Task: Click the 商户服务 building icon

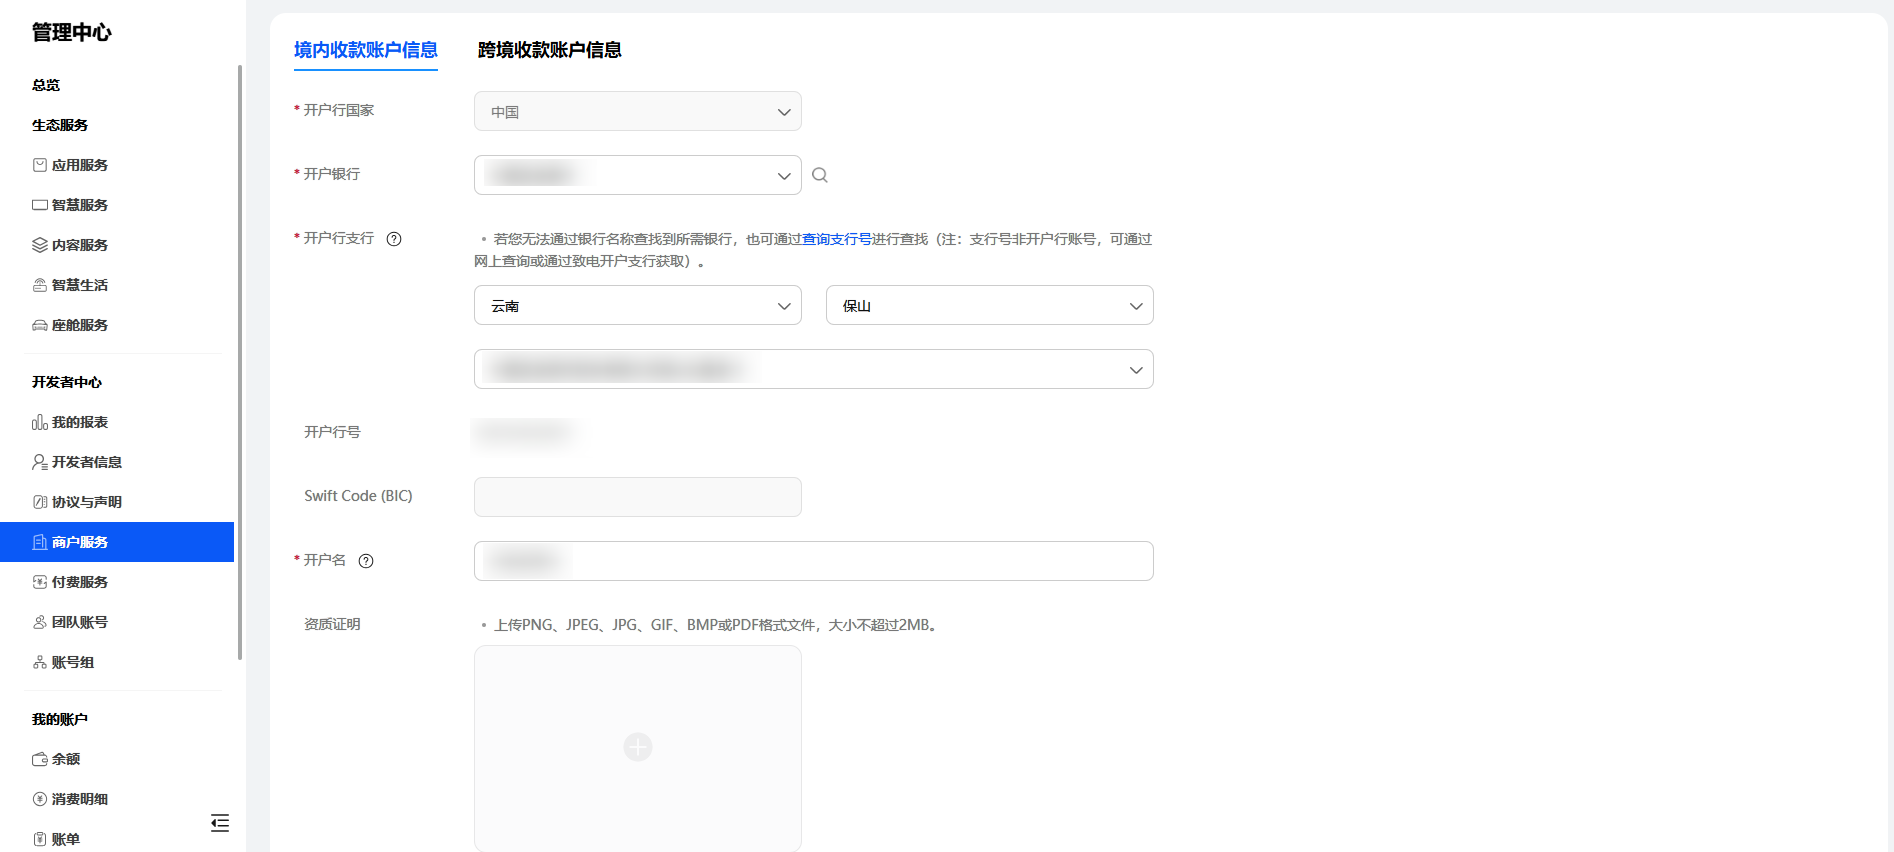Action: [x=40, y=542]
